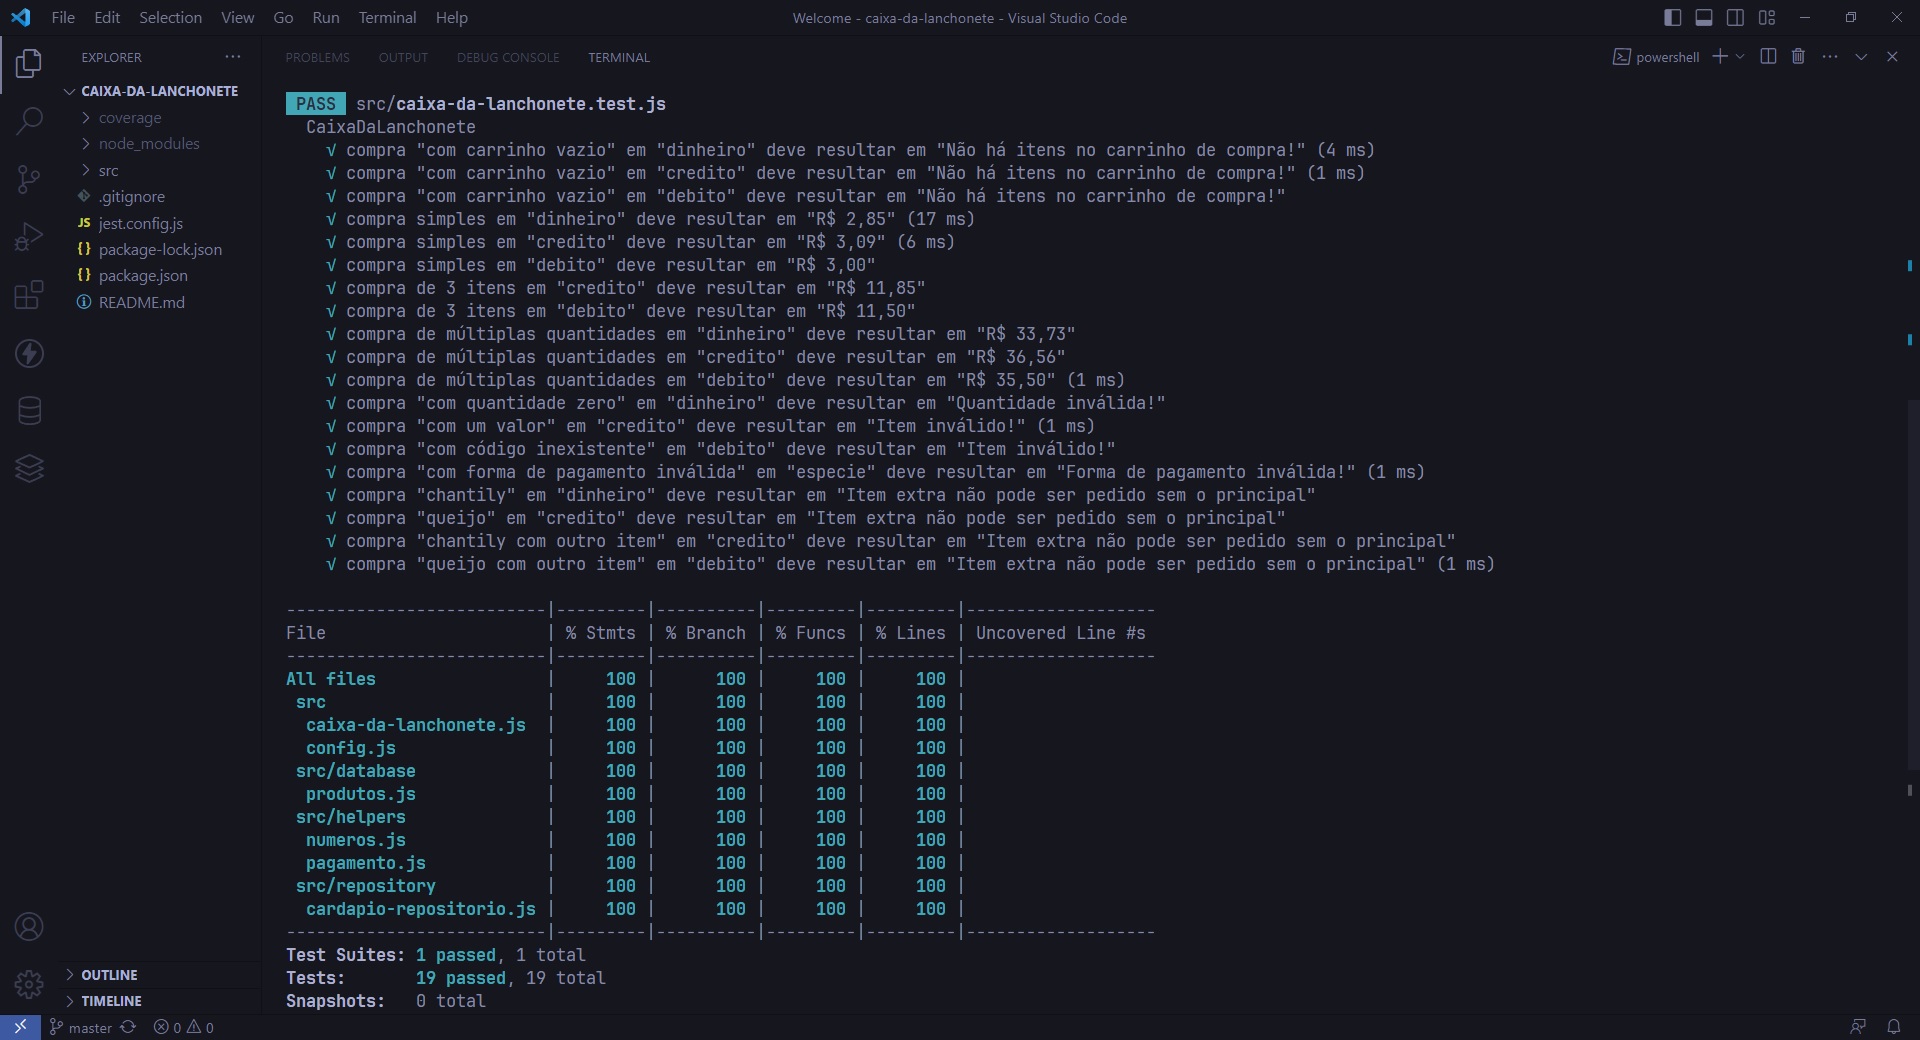Screen dimensions: 1920x1040
Task: Open the Thunder Client lightning icon
Action: (29, 353)
